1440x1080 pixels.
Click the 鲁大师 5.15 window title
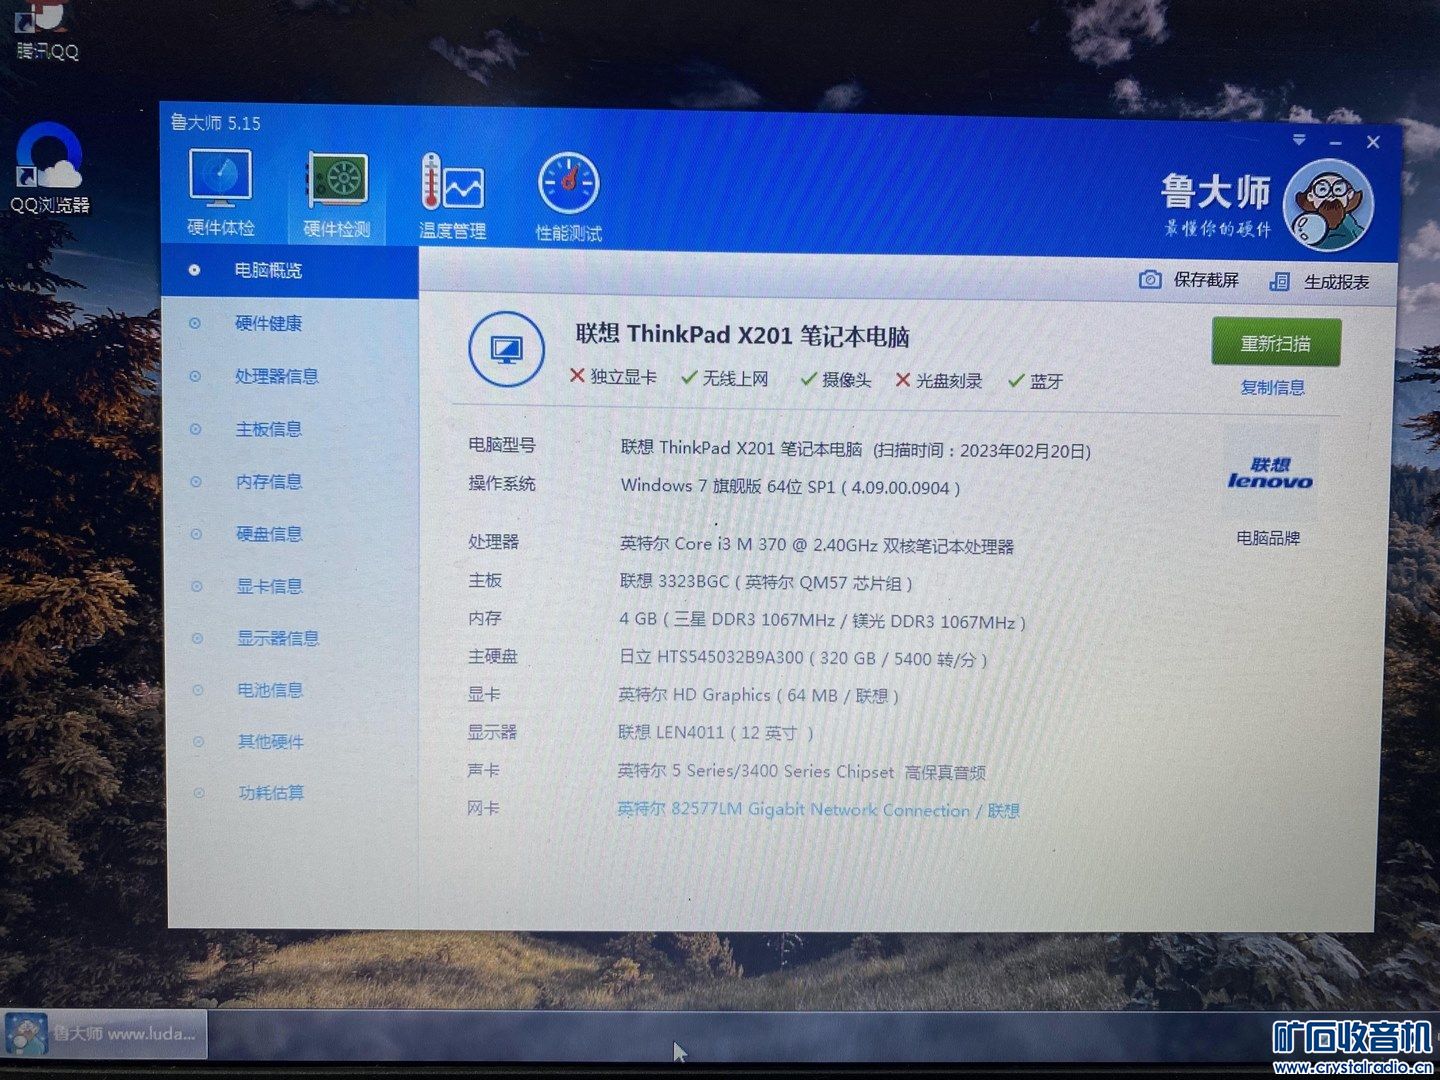click(215, 123)
